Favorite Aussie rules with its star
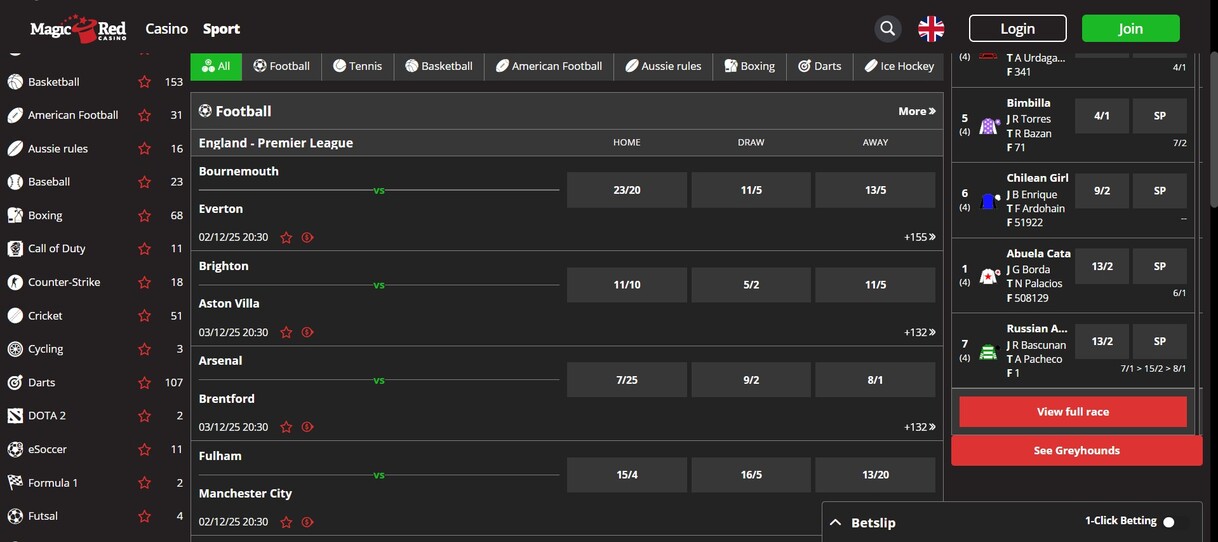Image resolution: width=1218 pixels, height=542 pixels. (x=144, y=149)
